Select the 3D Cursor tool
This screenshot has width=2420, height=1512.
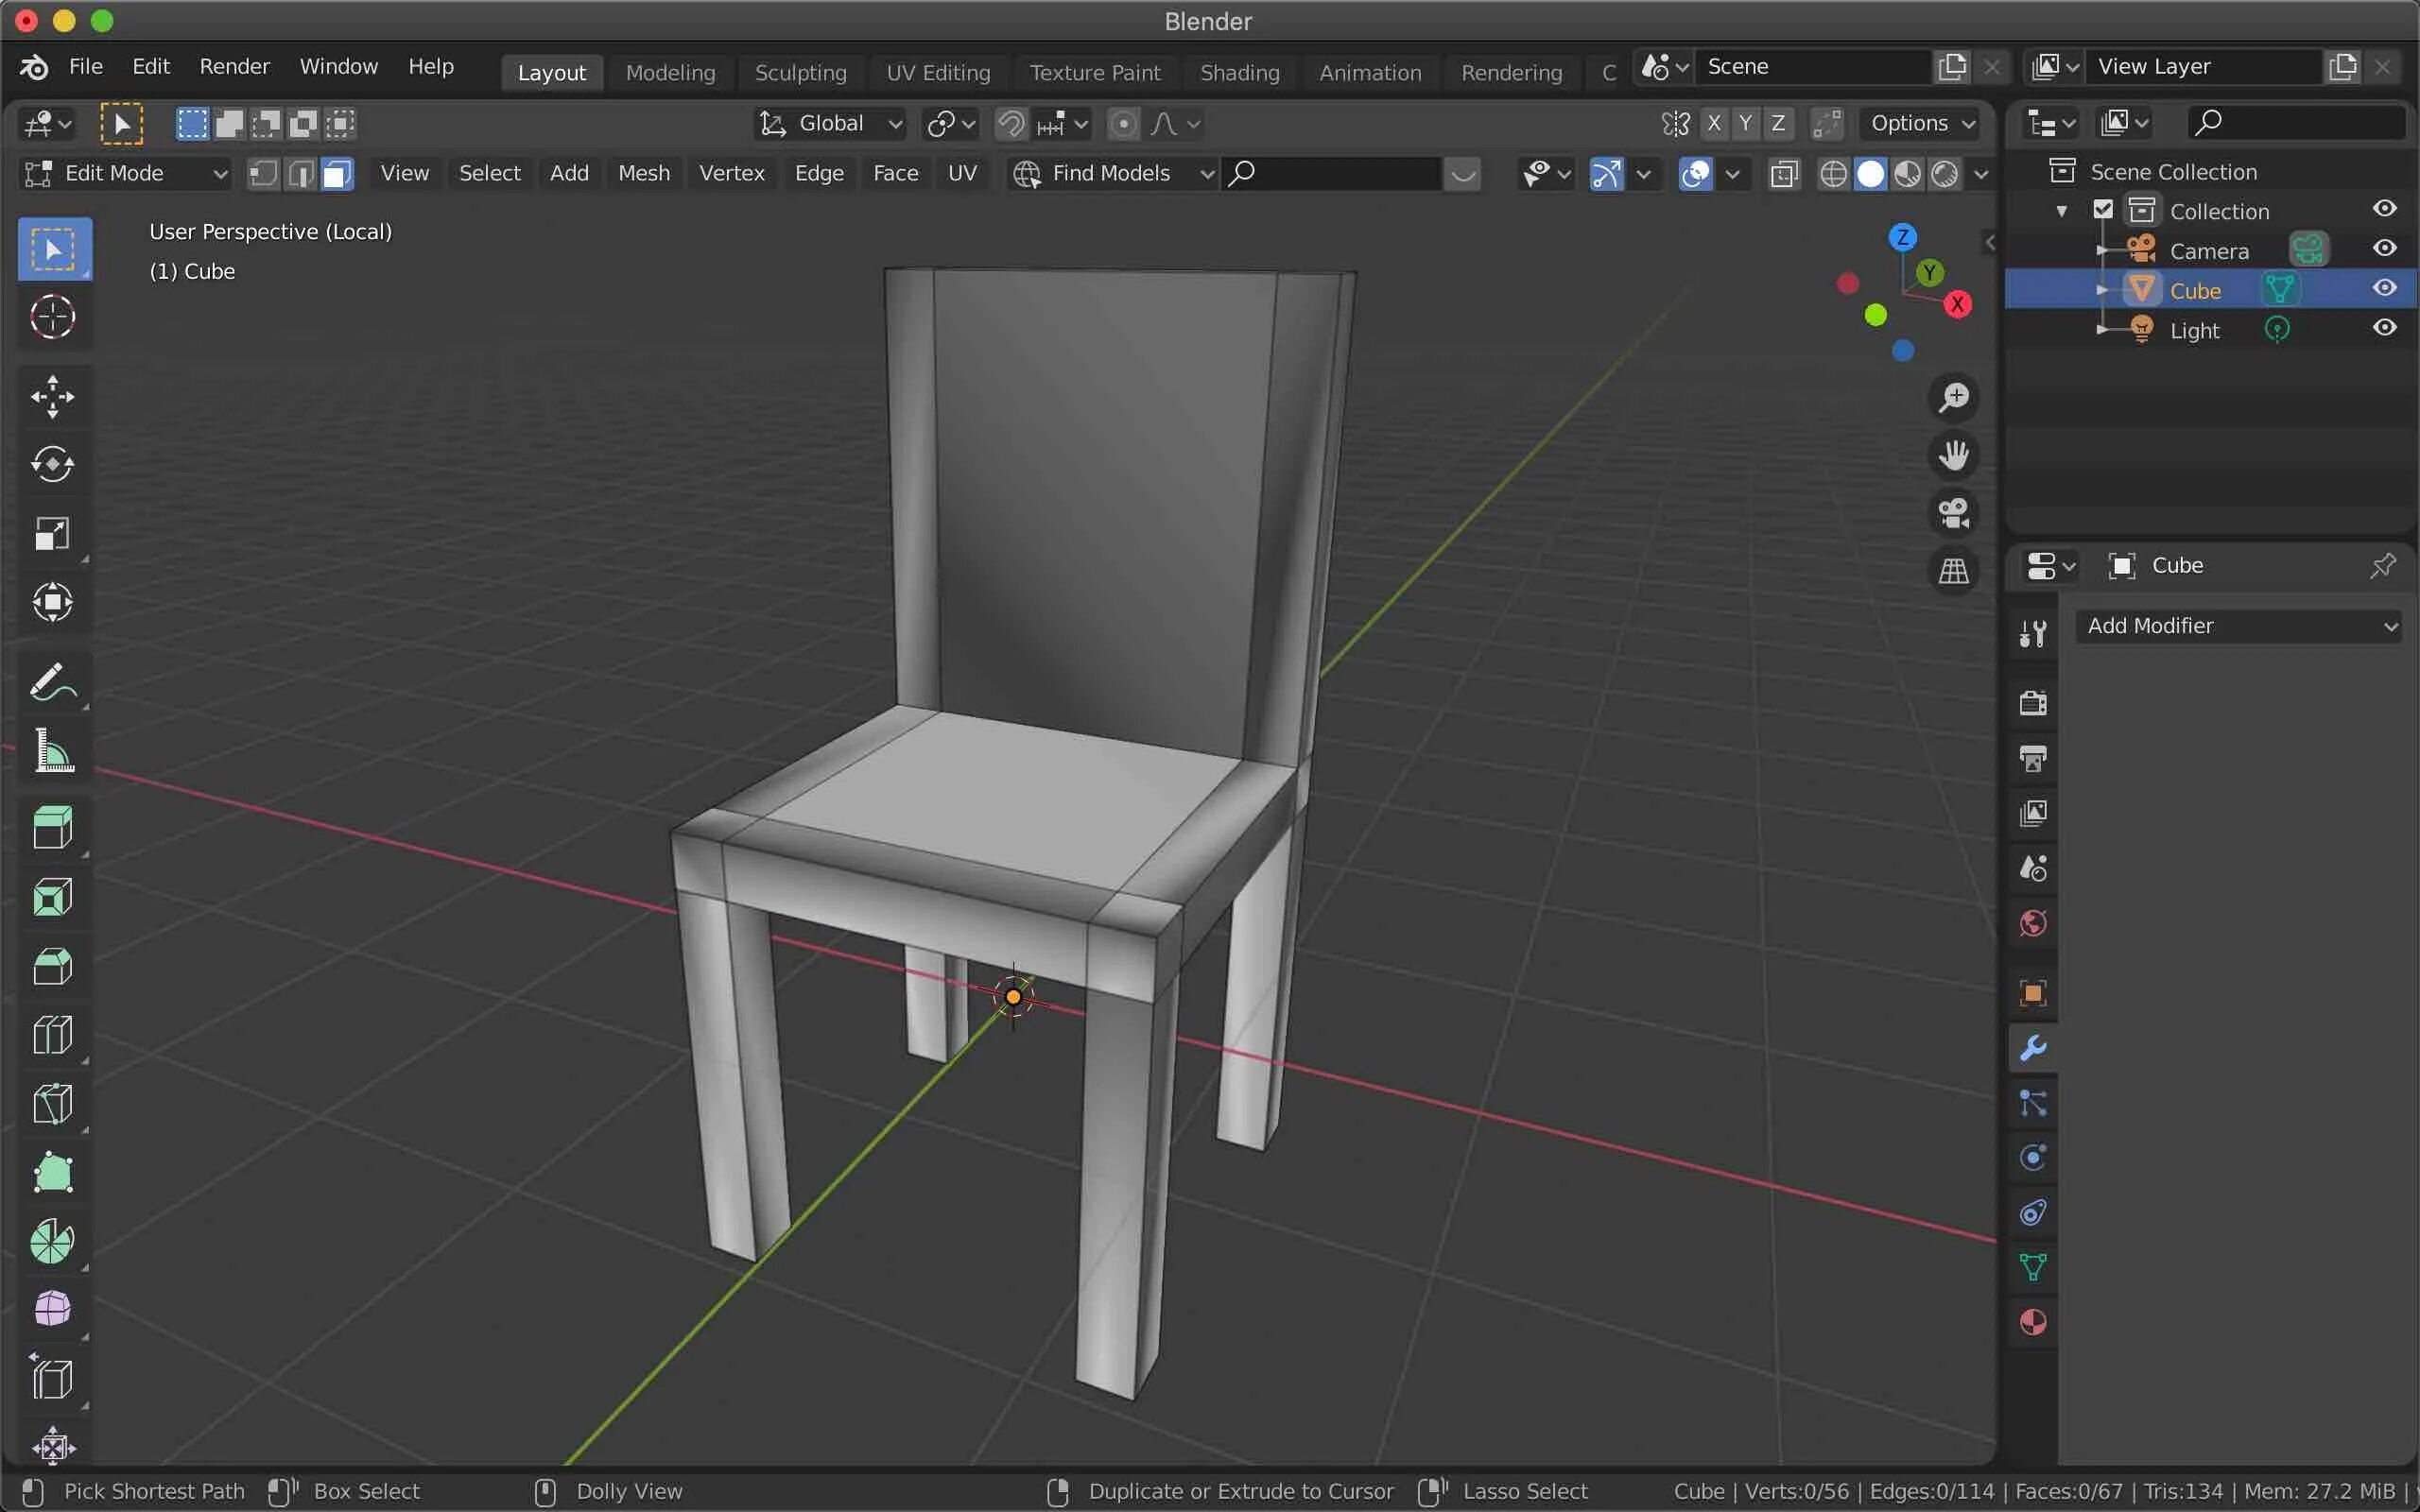(52, 318)
